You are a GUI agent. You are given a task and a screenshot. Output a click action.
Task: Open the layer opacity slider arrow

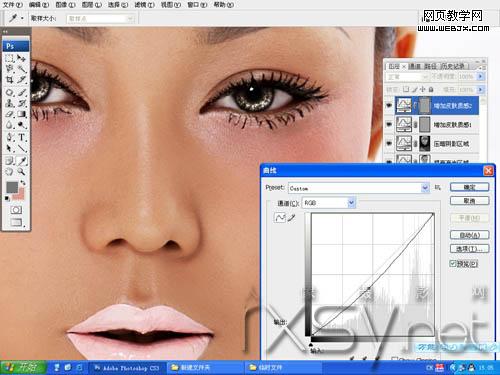tap(480, 77)
